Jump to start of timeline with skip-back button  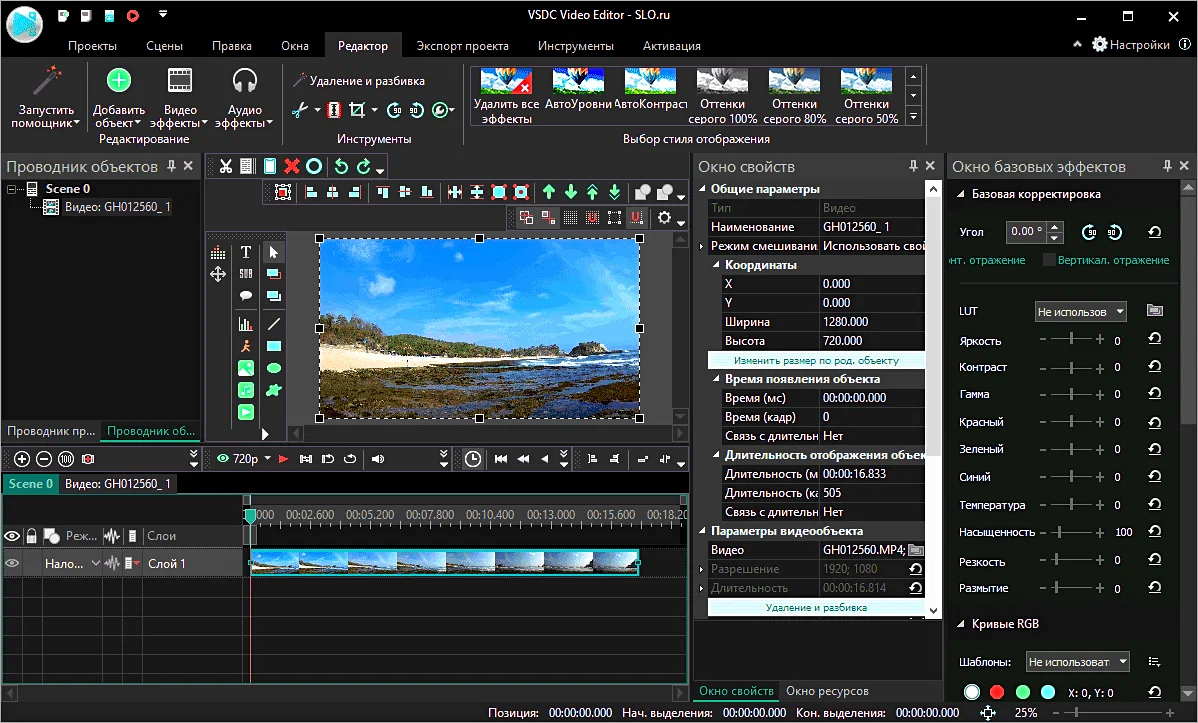(x=501, y=459)
